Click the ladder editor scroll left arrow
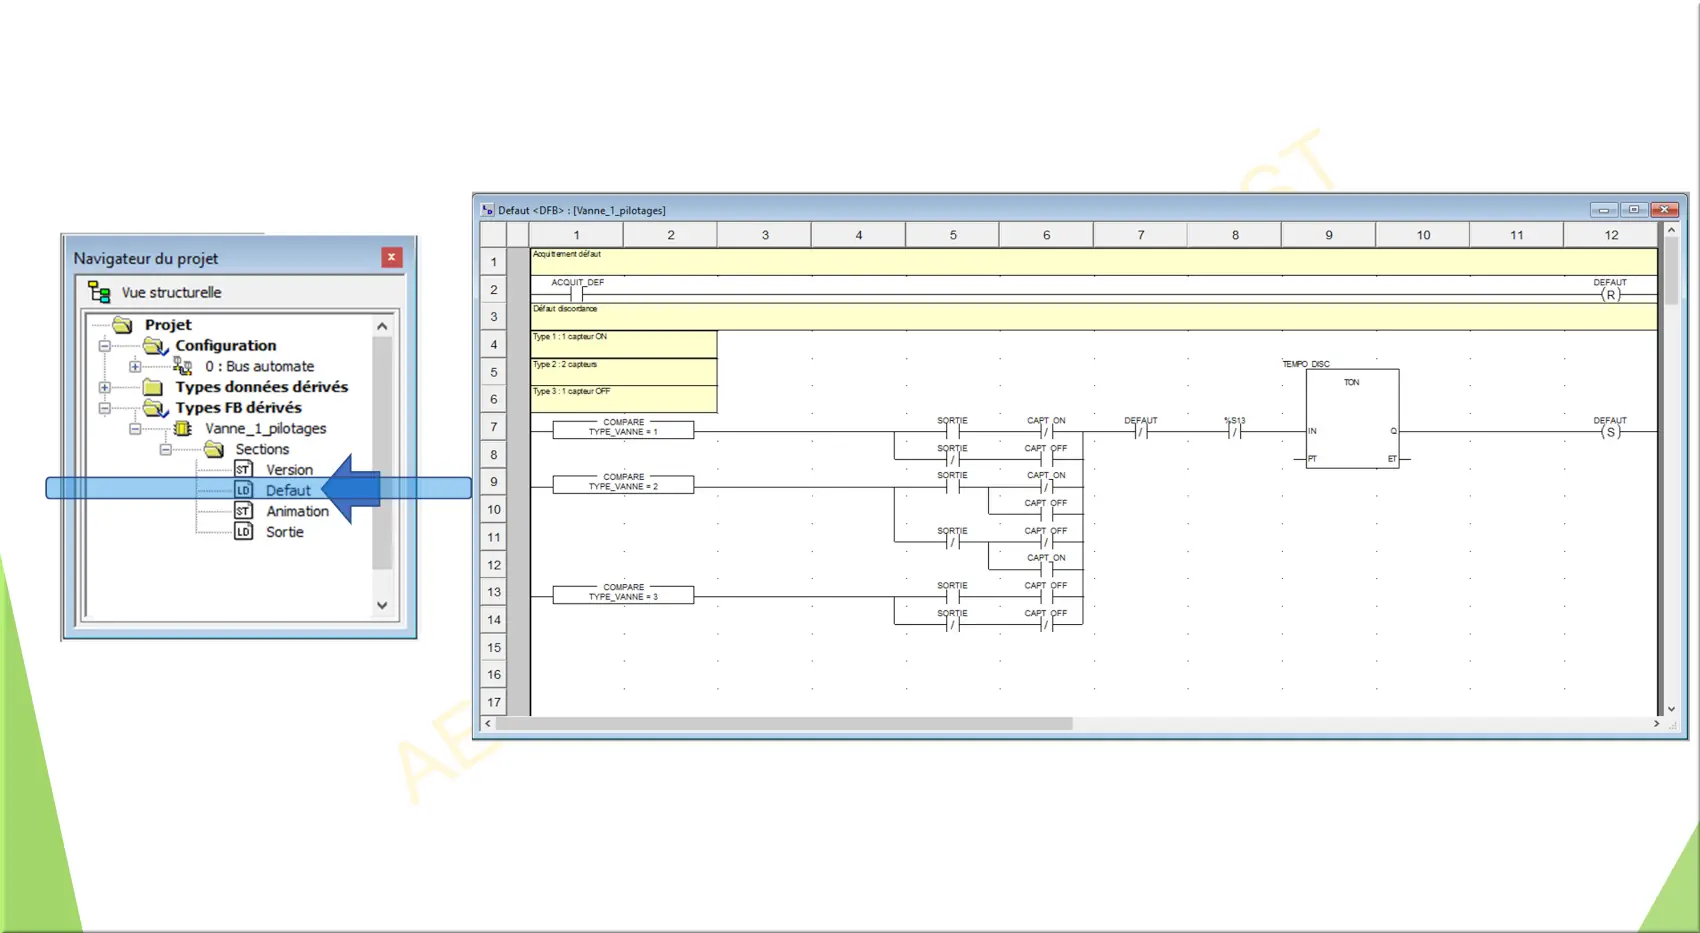The width and height of the screenshot is (1700, 933). click(x=488, y=723)
